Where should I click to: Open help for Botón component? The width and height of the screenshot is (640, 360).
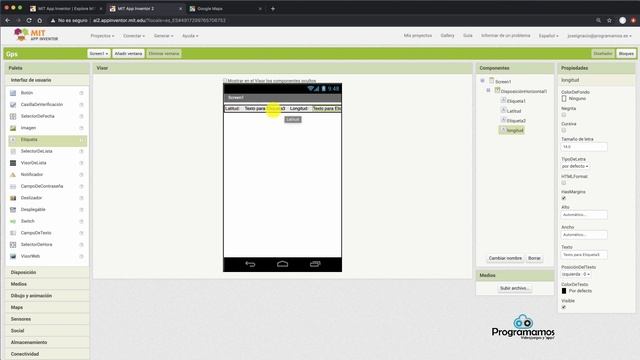tap(82, 93)
